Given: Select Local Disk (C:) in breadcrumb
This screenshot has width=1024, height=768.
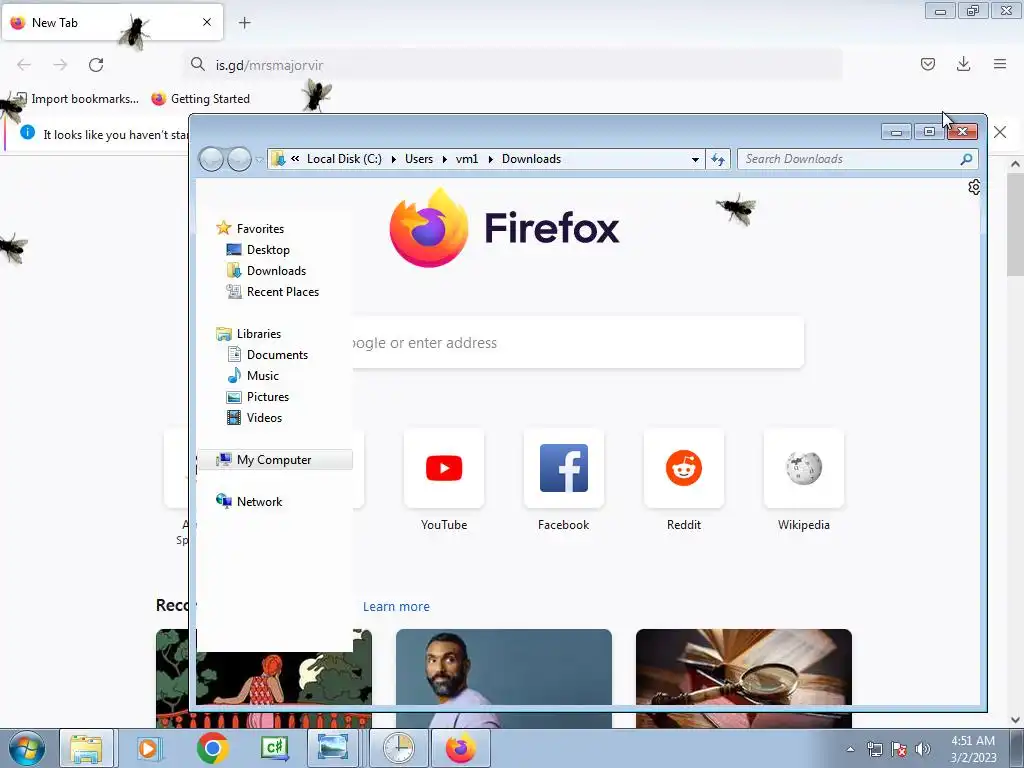Looking at the screenshot, I should (x=344, y=159).
